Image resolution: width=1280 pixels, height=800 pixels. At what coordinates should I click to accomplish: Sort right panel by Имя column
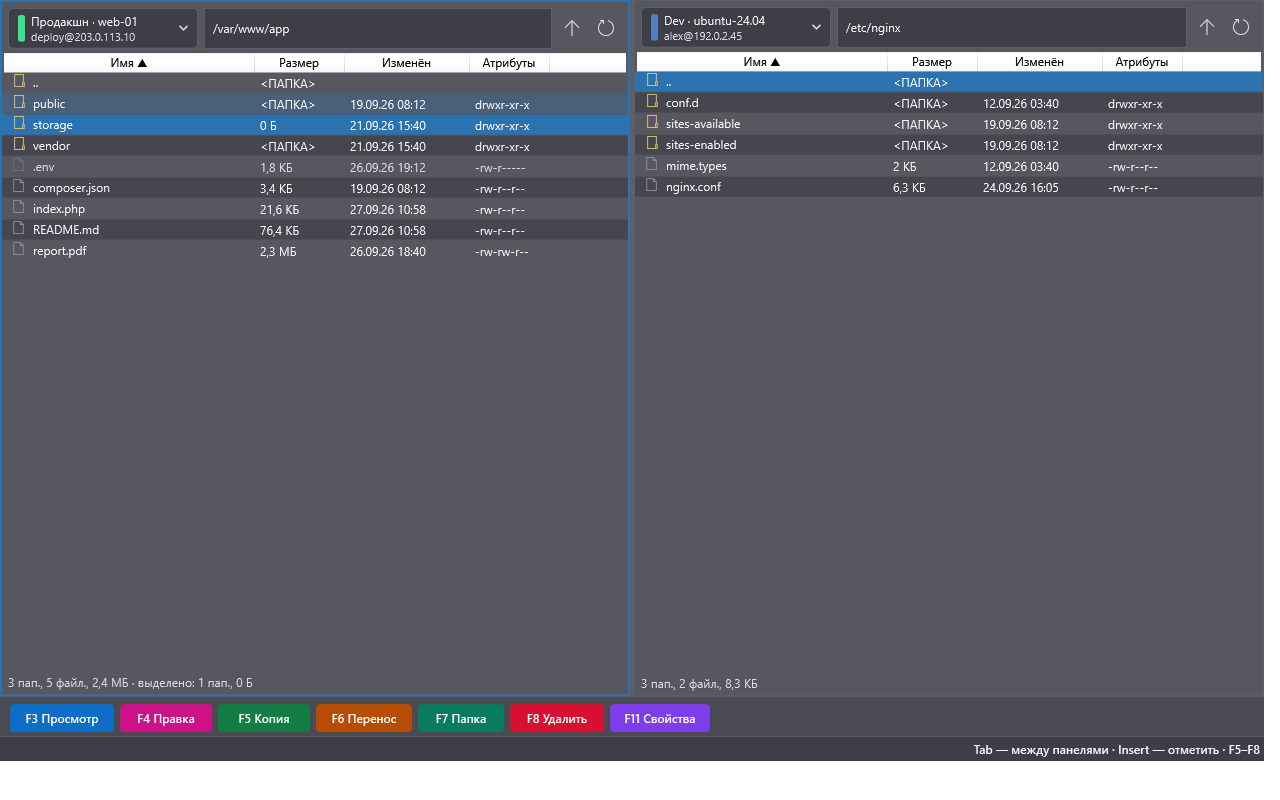point(762,62)
